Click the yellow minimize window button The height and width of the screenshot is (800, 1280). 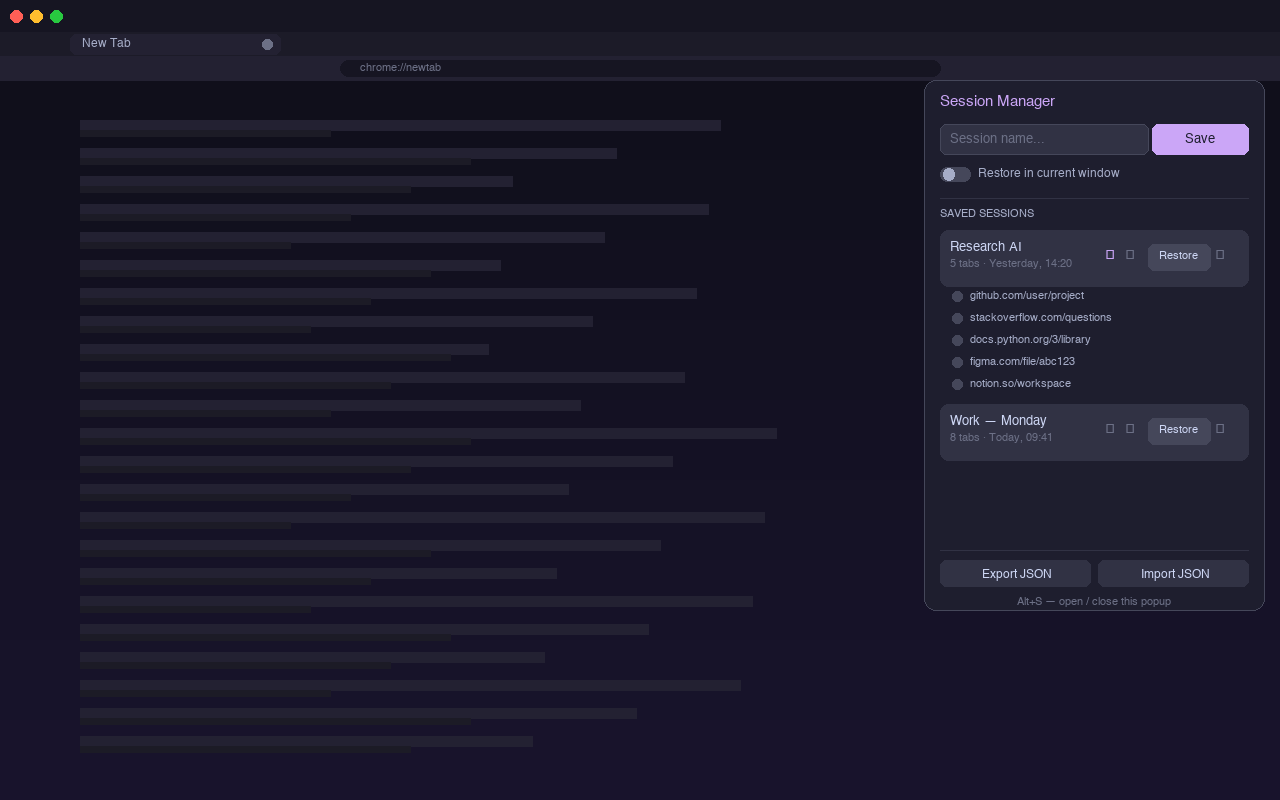36,16
